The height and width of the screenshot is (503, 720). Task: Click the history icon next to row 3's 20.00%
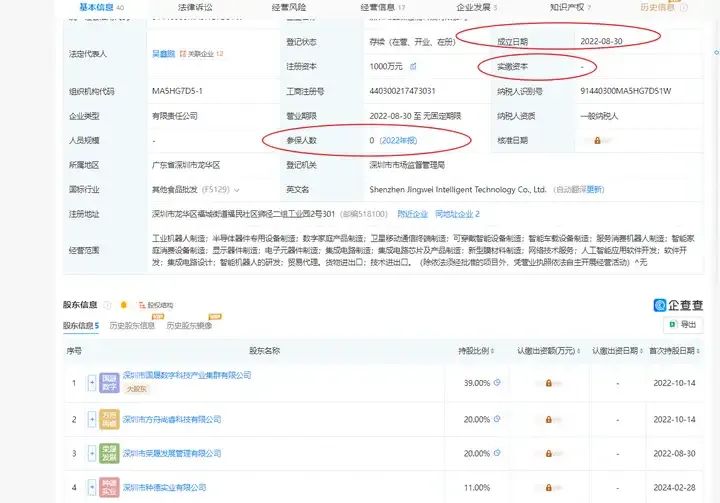(x=497, y=453)
